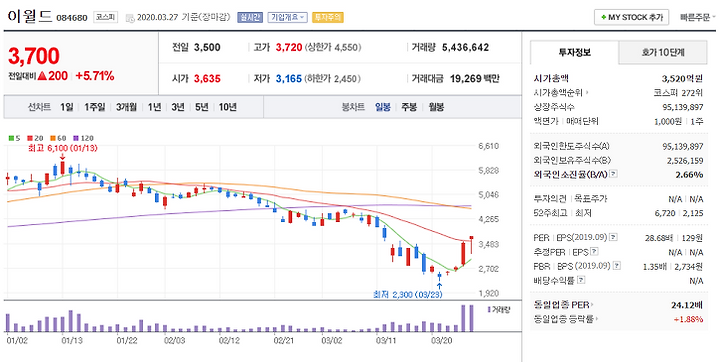Click the 외국인보유주식수 value 2,526,159
This screenshot has width=720, height=362.
(685, 160)
